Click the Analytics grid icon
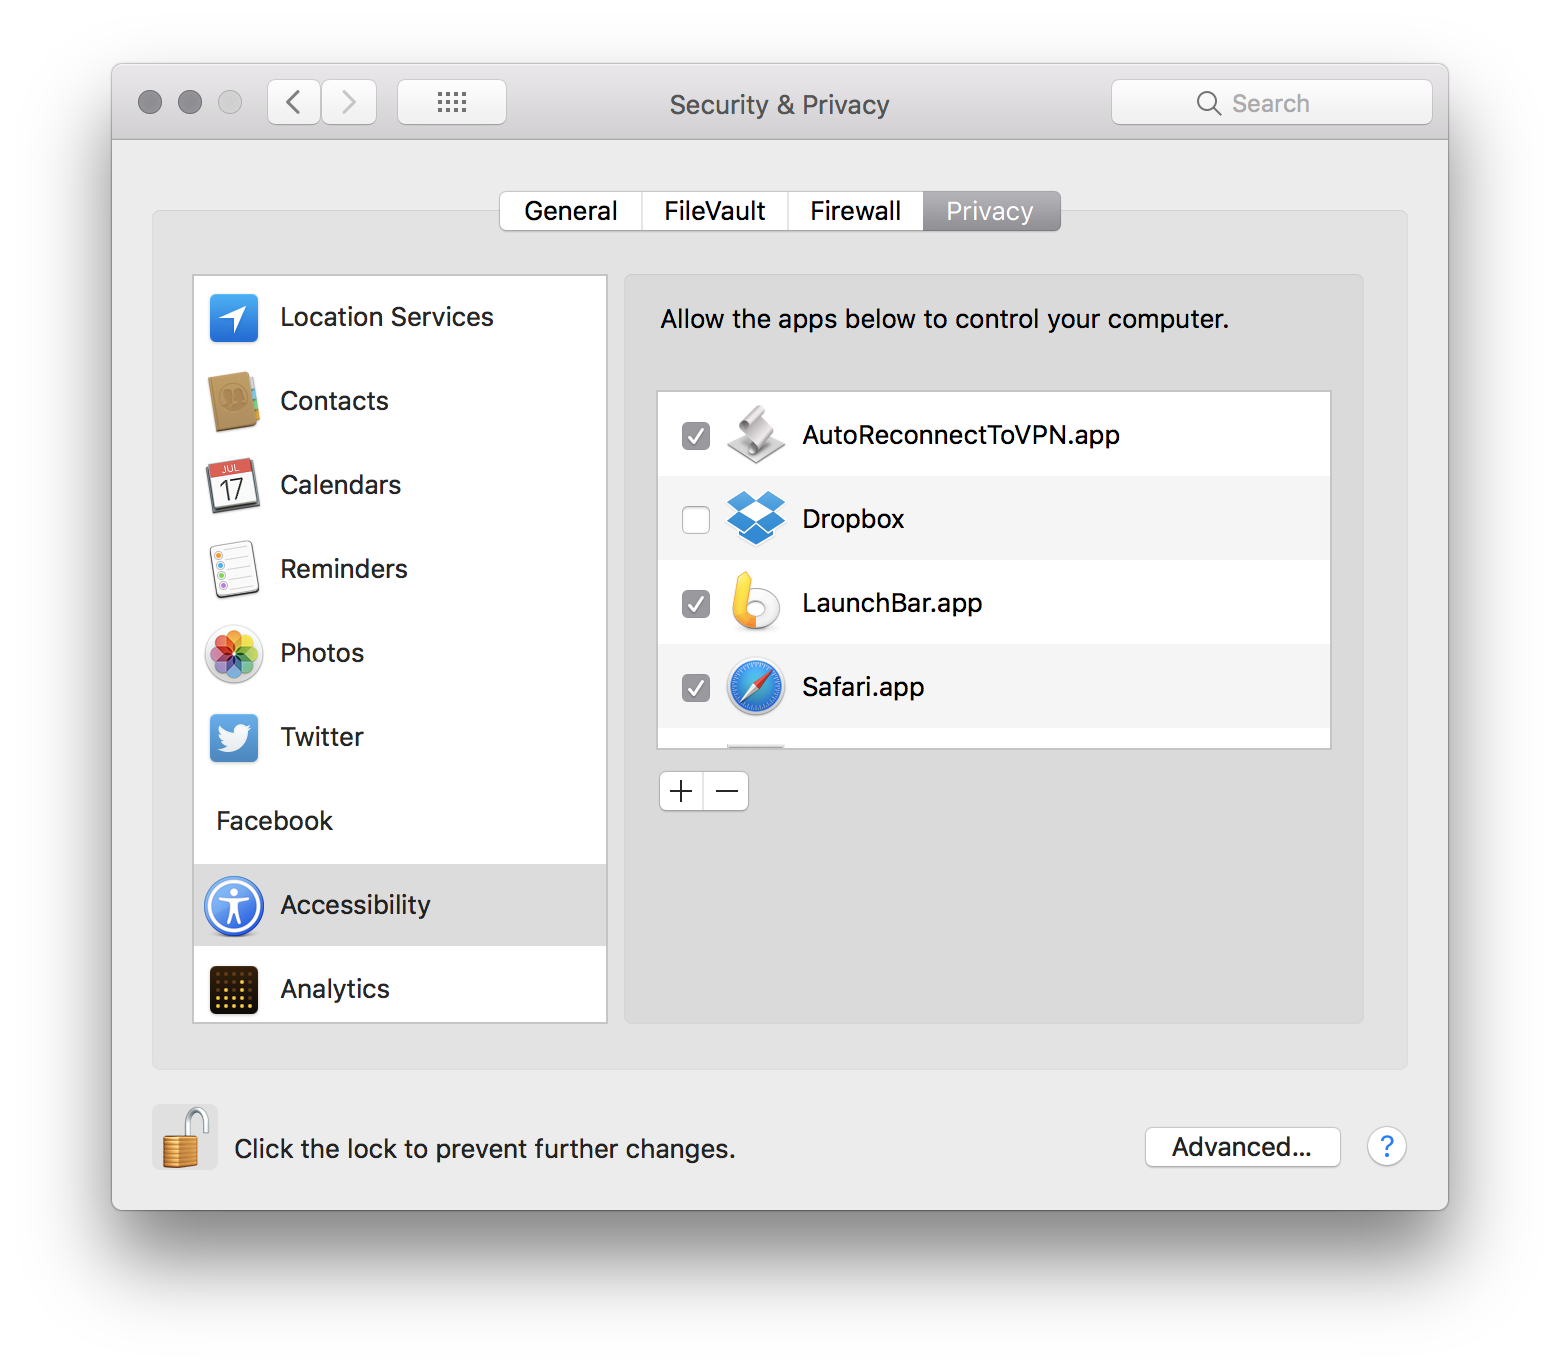Screen dimensions: 1560x1370 pos(234,990)
